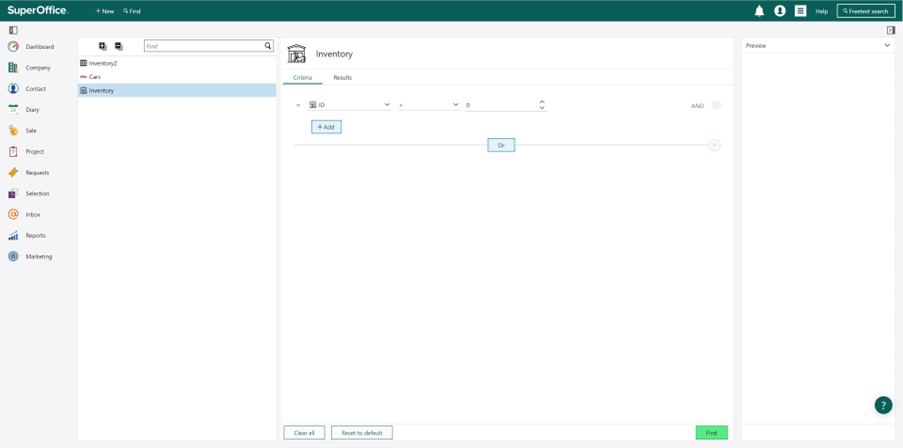Click the magnifier in Find field
The height and width of the screenshot is (448, 903).
coord(268,46)
